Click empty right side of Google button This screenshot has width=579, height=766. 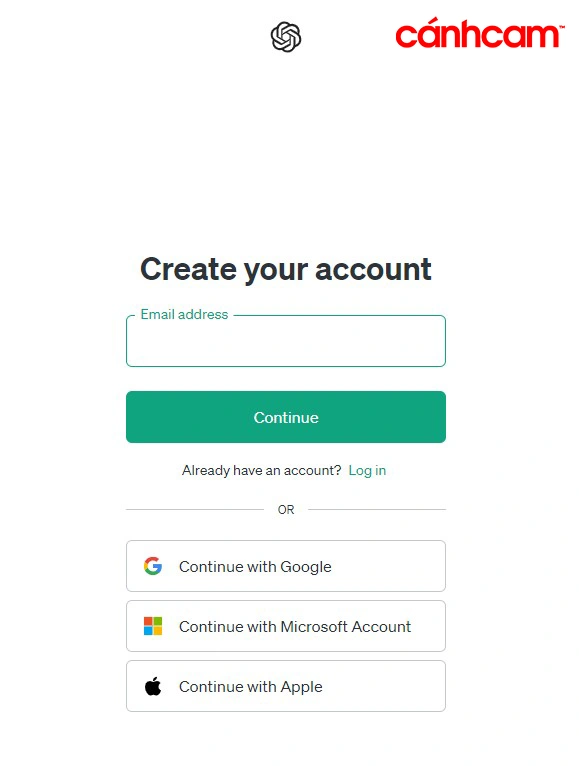pyautogui.click(x=391, y=566)
